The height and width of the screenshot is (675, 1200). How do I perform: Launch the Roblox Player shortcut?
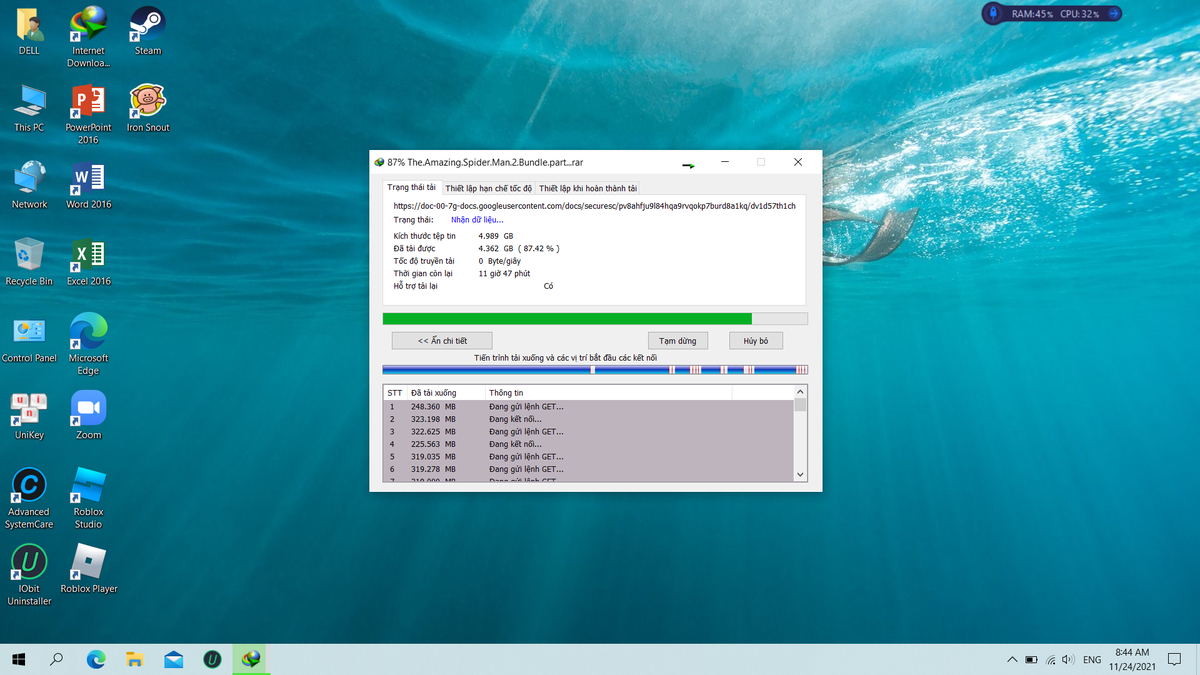88,569
